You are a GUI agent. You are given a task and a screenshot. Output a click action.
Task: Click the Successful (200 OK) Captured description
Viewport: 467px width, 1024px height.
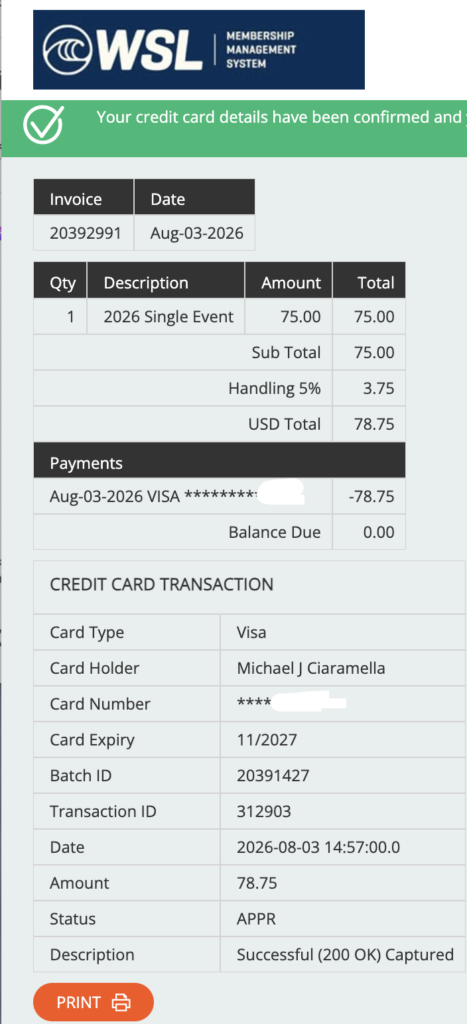click(x=345, y=954)
